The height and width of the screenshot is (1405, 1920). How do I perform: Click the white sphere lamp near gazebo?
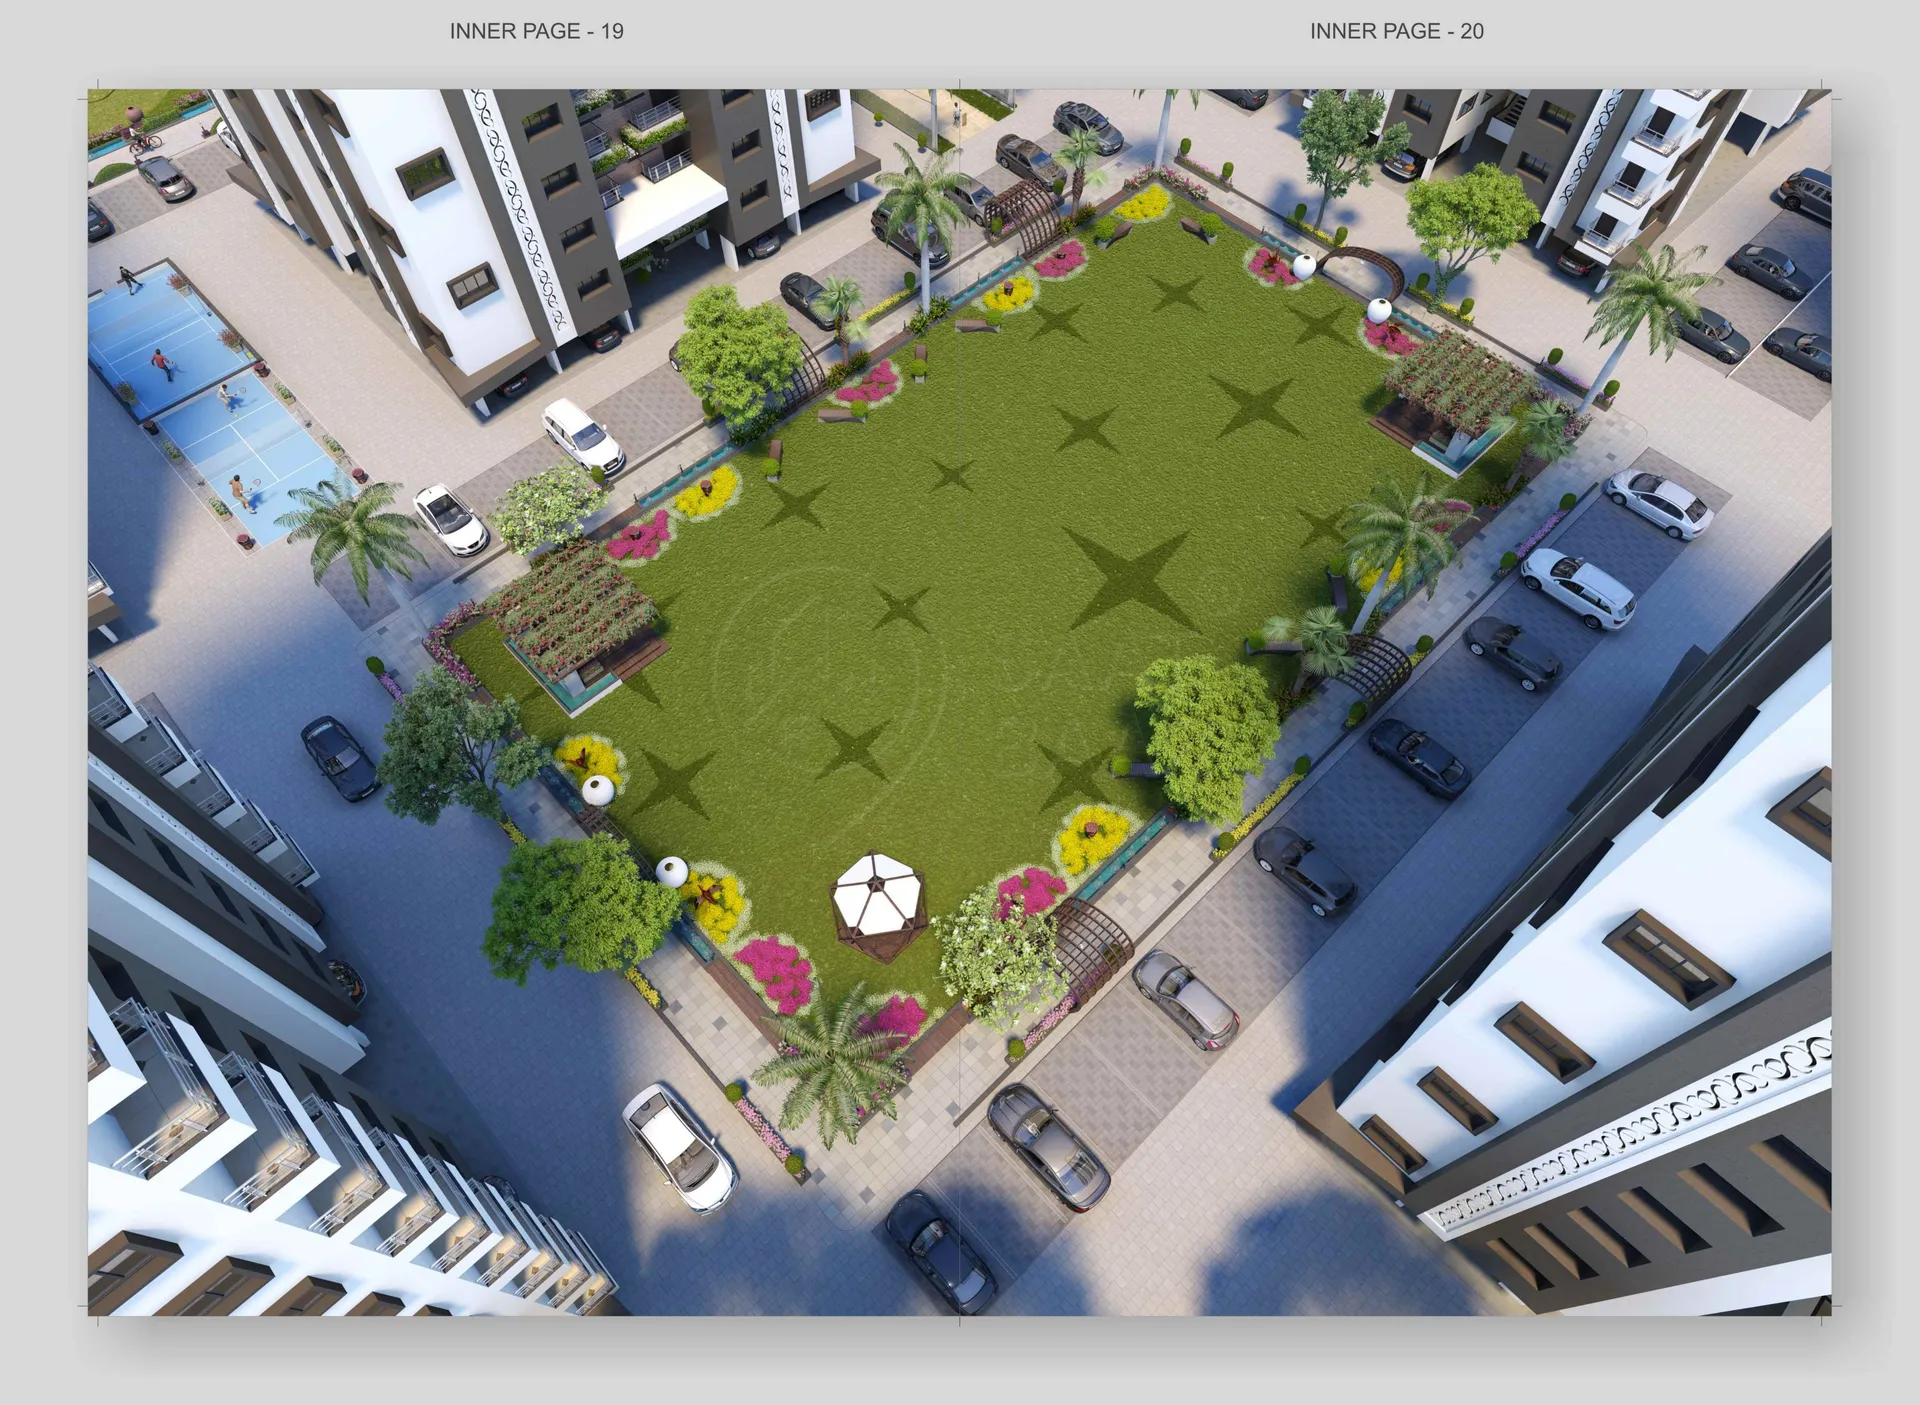coord(671,870)
